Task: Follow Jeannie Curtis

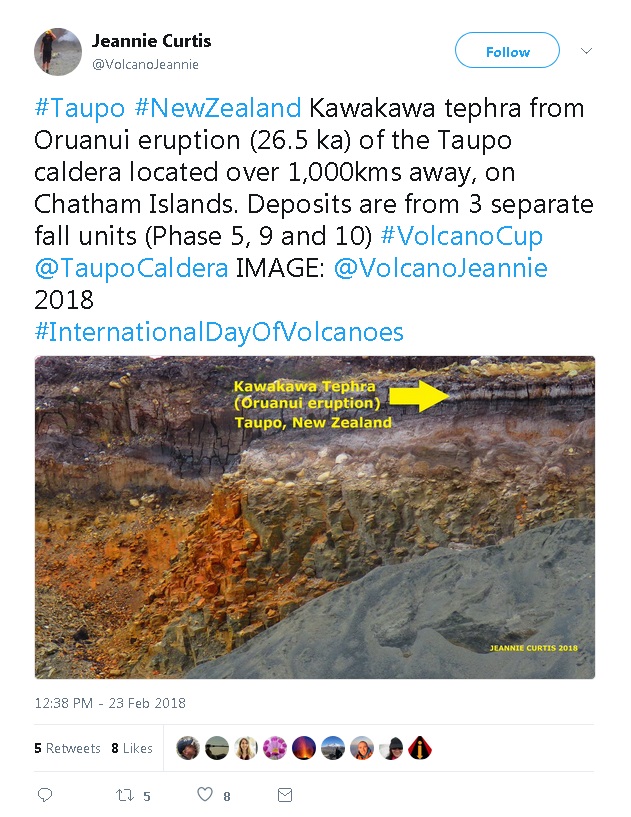Action: tap(508, 51)
